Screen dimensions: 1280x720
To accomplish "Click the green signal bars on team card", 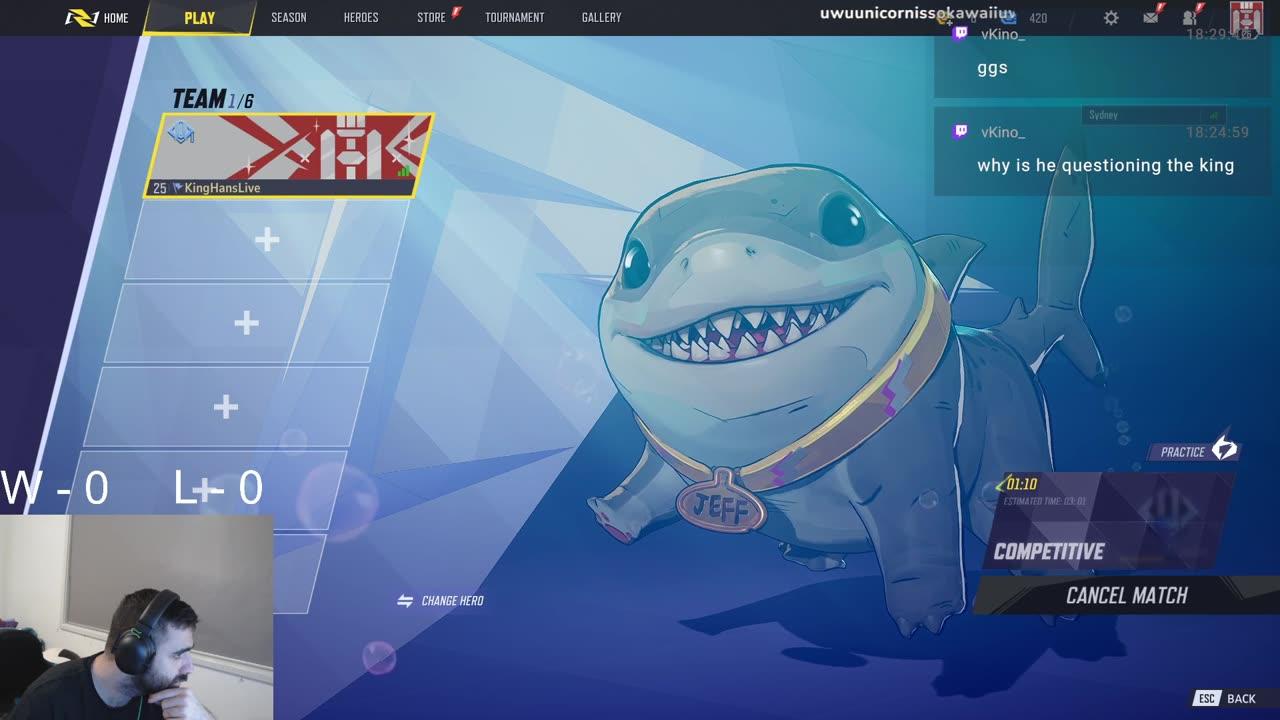I will (x=404, y=171).
